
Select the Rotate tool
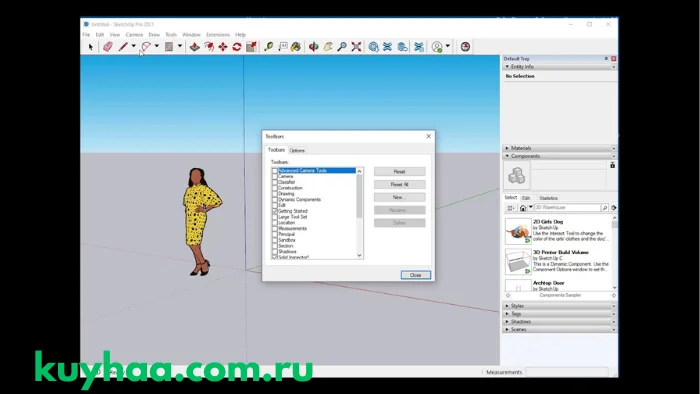click(237, 47)
